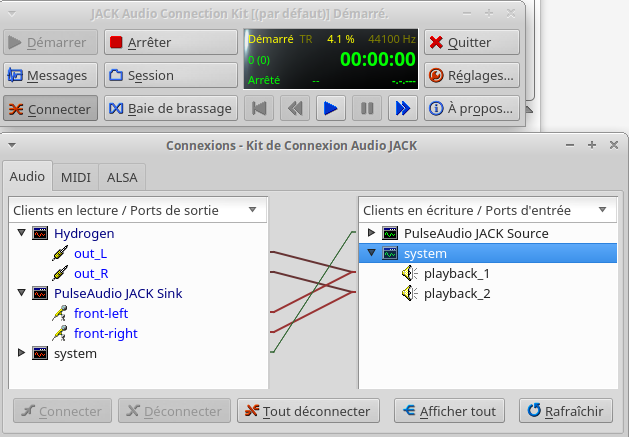
Task: Click the system input client icon
Action: click(390, 253)
